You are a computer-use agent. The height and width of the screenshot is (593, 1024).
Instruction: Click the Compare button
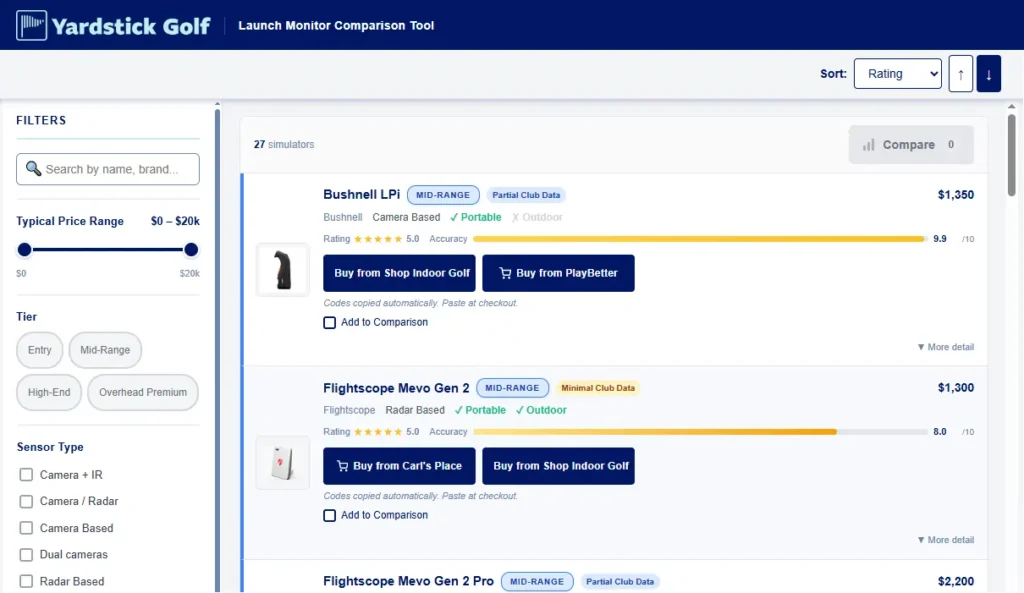pos(911,145)
